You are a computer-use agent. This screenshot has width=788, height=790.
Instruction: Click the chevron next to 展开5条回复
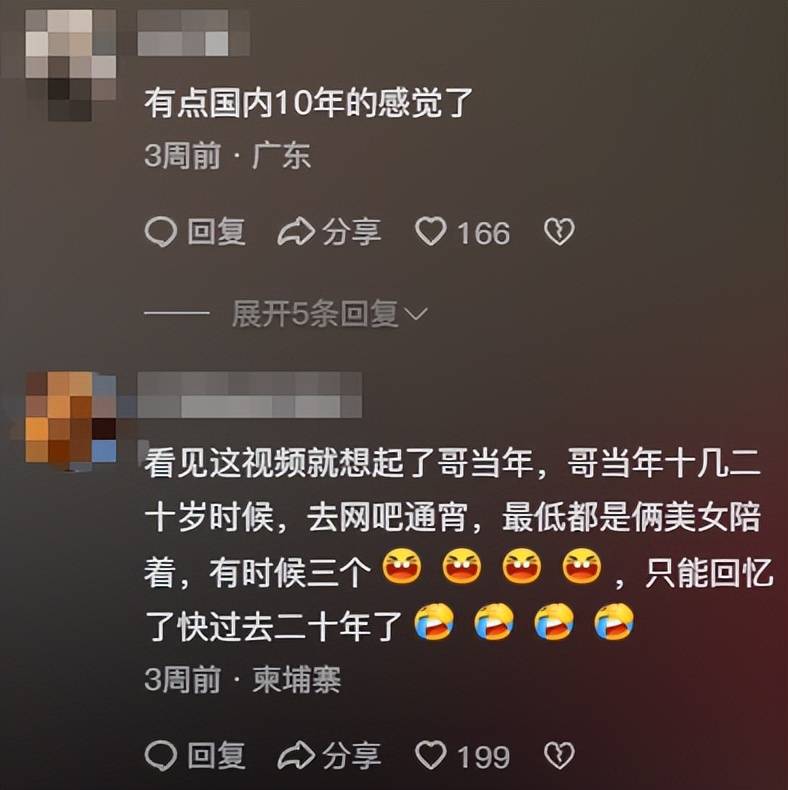tap(416, 315)
